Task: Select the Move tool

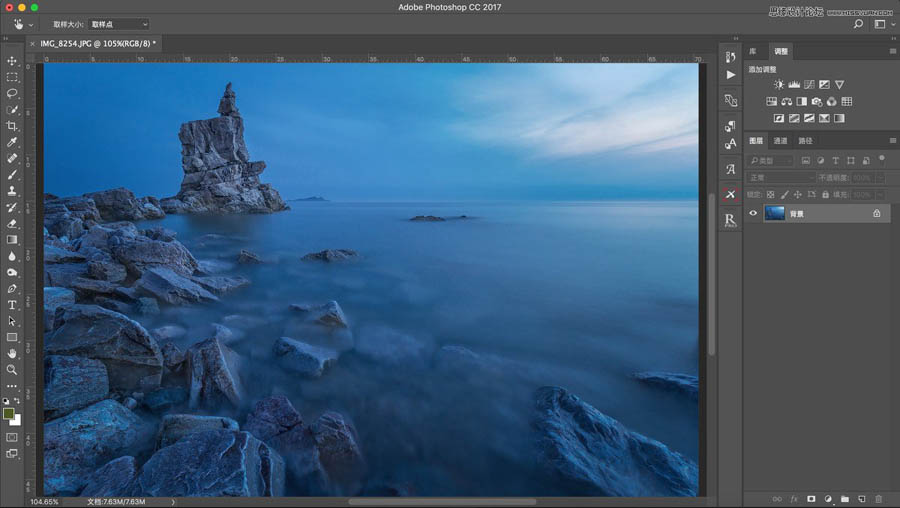Action: point(11,60)
